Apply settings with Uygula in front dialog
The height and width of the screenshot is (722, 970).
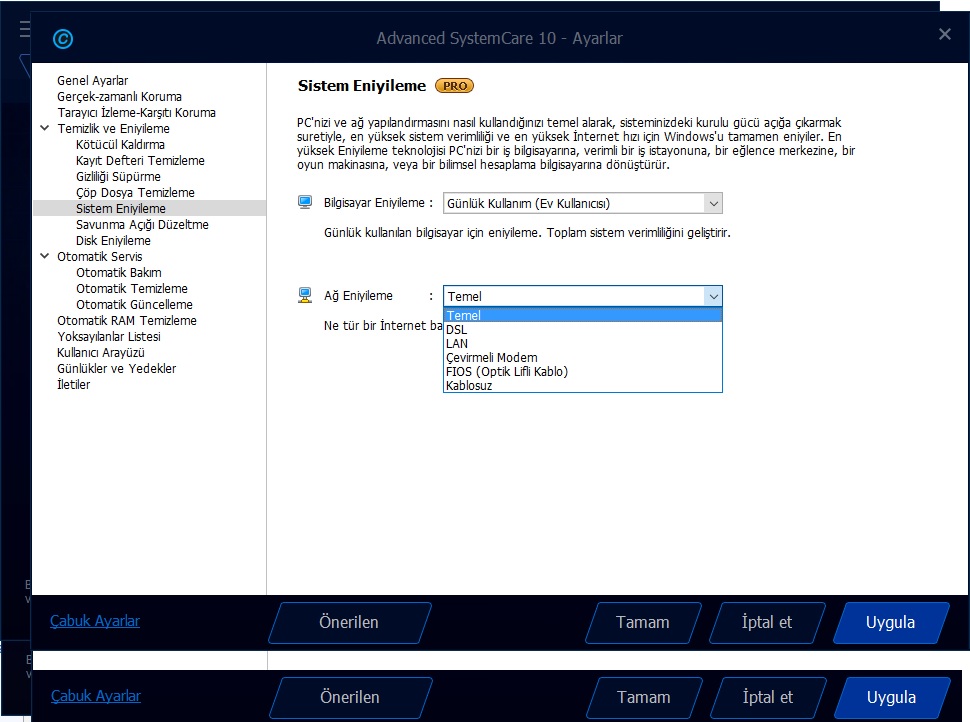pyautogui.click(x=891, y=622)
